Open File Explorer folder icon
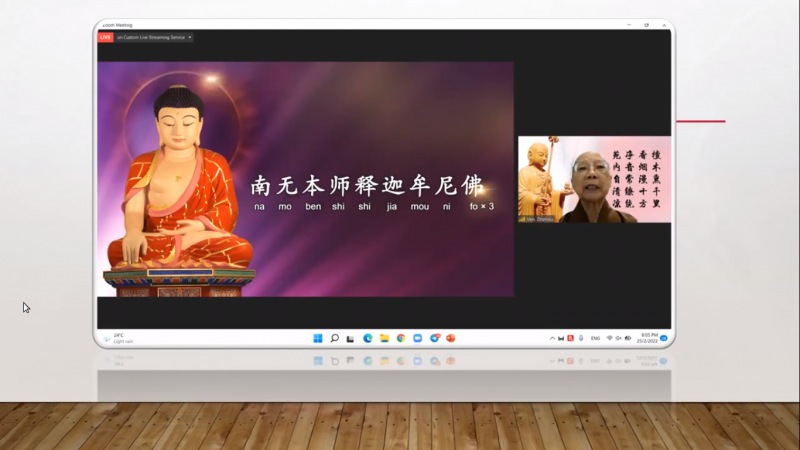Viewport: 800px width, 450px height. 384,338
